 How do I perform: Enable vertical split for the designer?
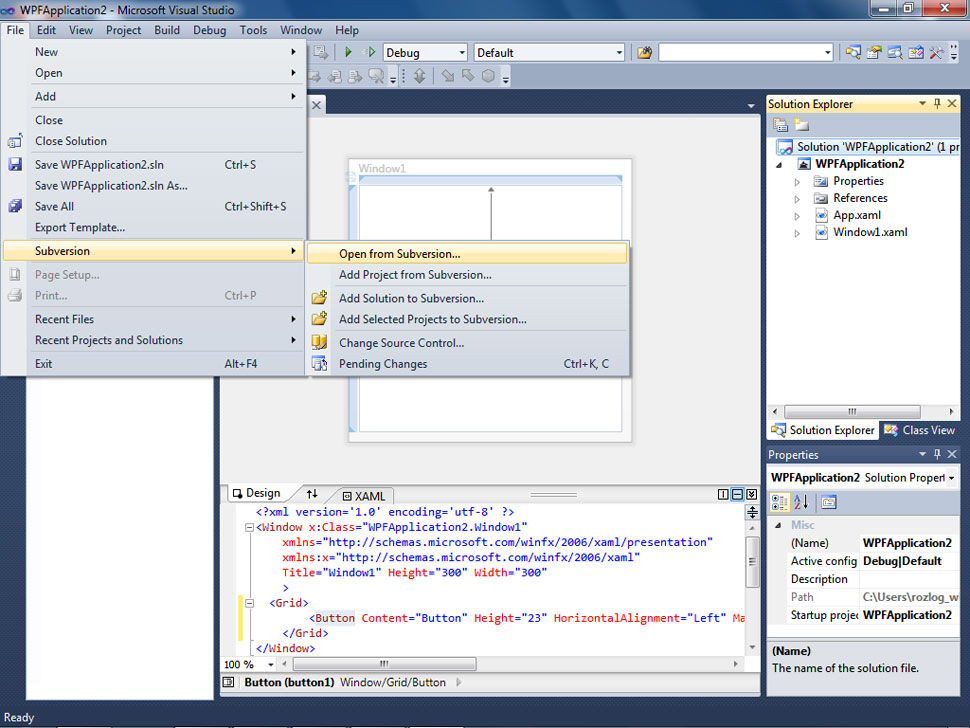tap(723, 494)
